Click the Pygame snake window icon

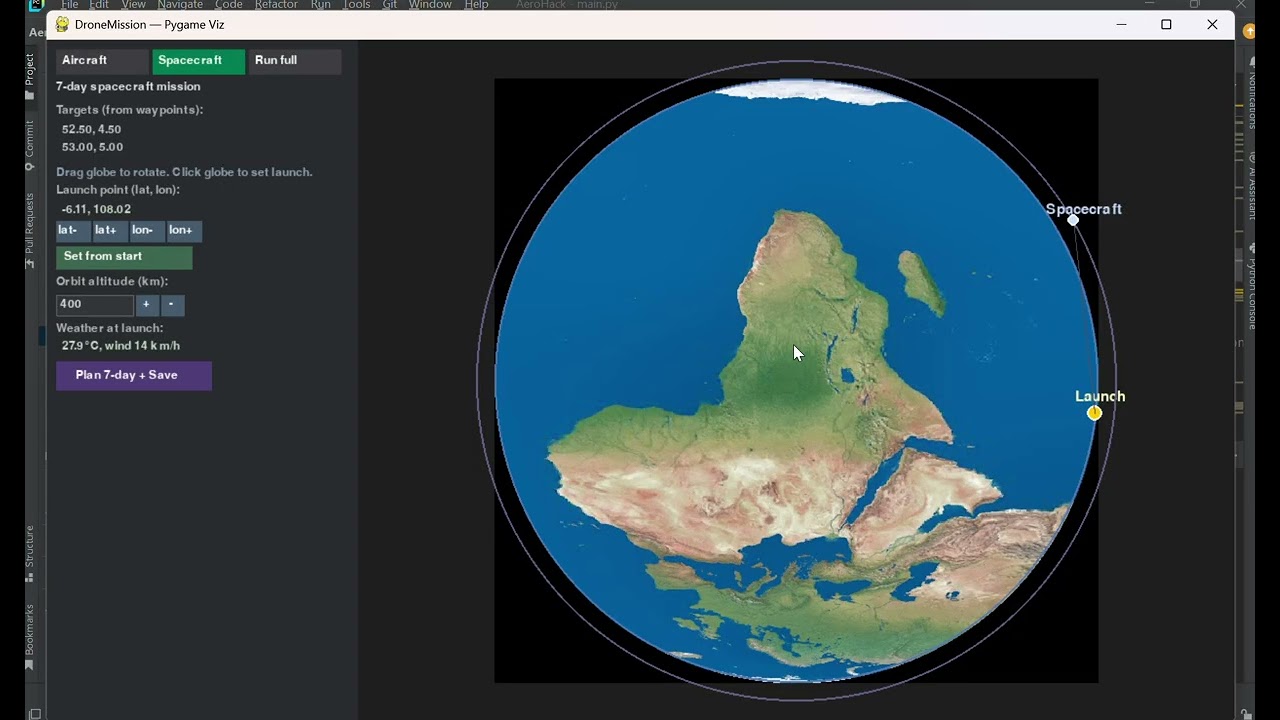[62, 25]
